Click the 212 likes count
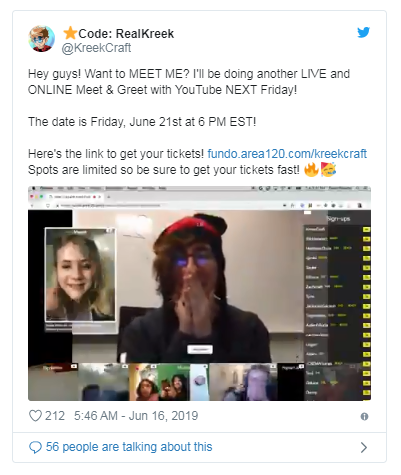Viewport: 401px width, 475px height. click(55, 416)
